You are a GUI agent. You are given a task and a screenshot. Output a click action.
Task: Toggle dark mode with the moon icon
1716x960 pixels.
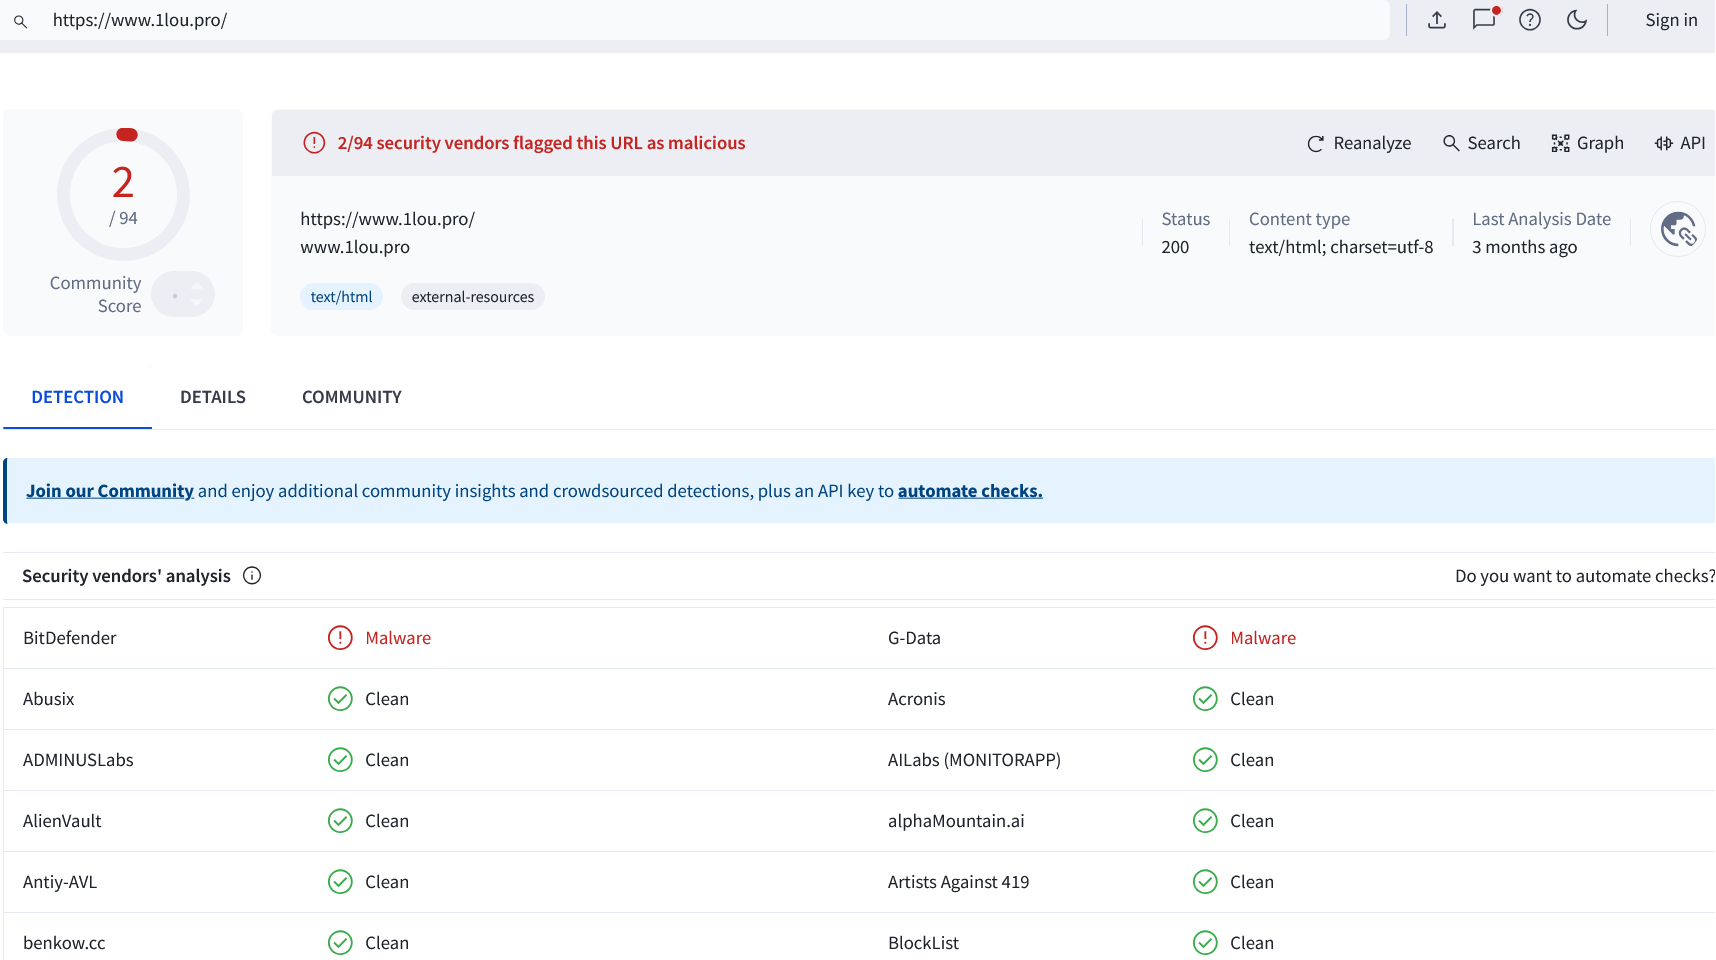click(1577, 20)
